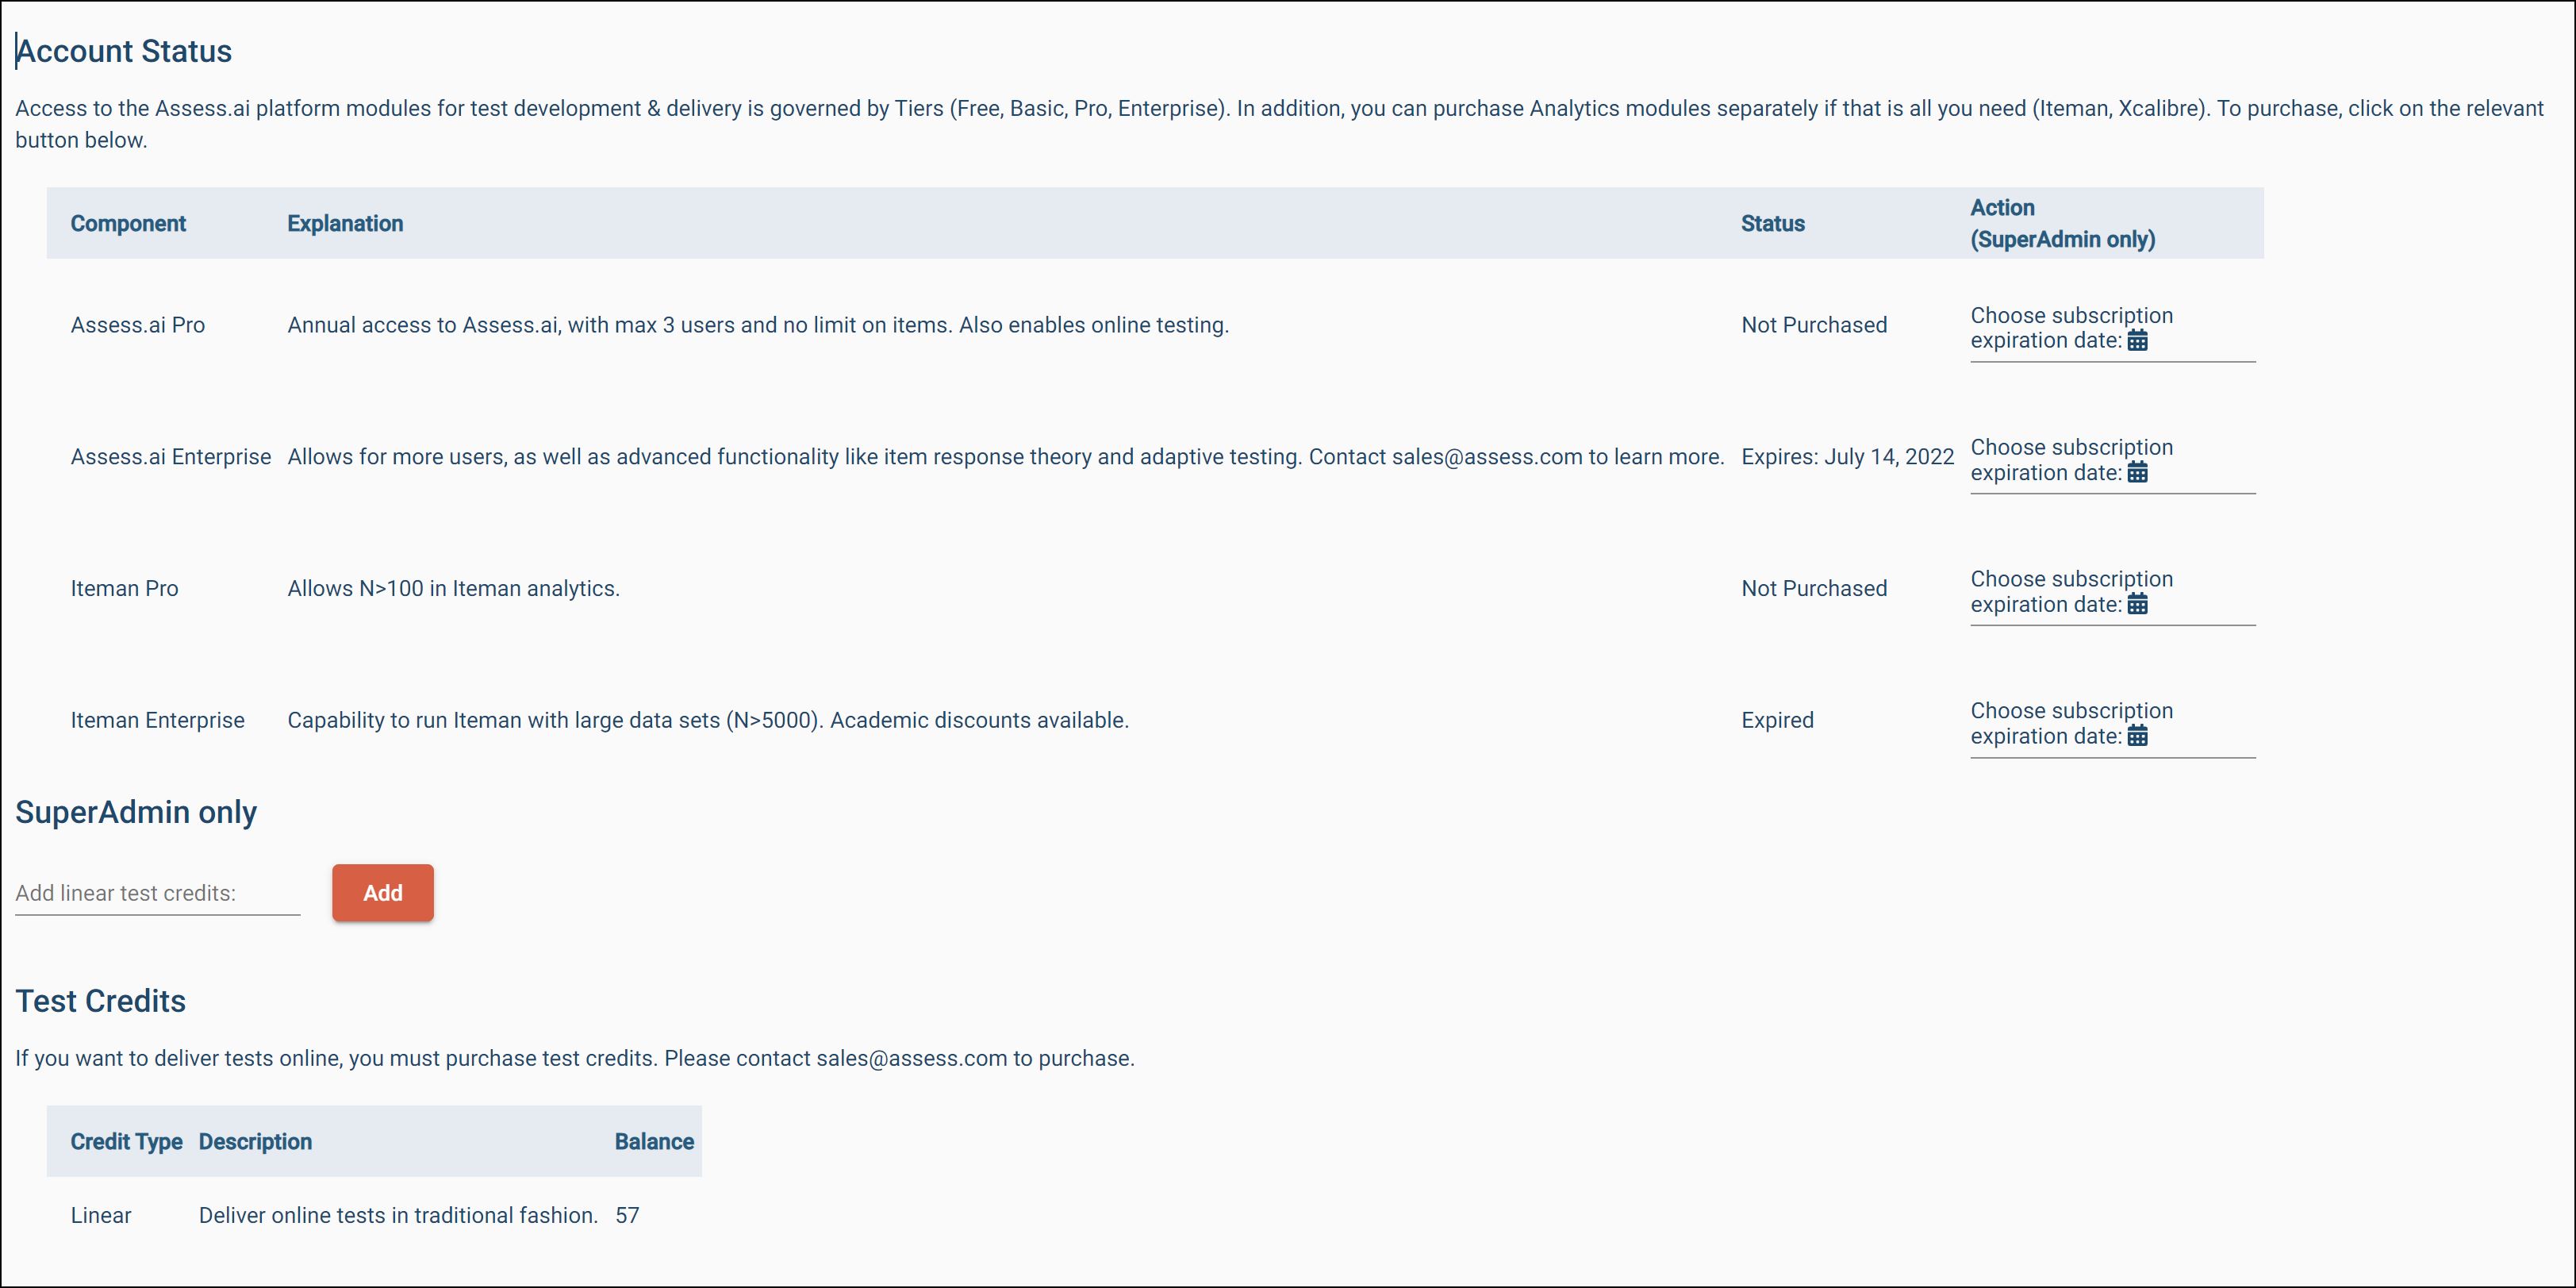Viewport: 2576px width, 1288px height.
Task: Click the Add button for linear test credits
Action: pyautogui.click(x=382, y=893)
